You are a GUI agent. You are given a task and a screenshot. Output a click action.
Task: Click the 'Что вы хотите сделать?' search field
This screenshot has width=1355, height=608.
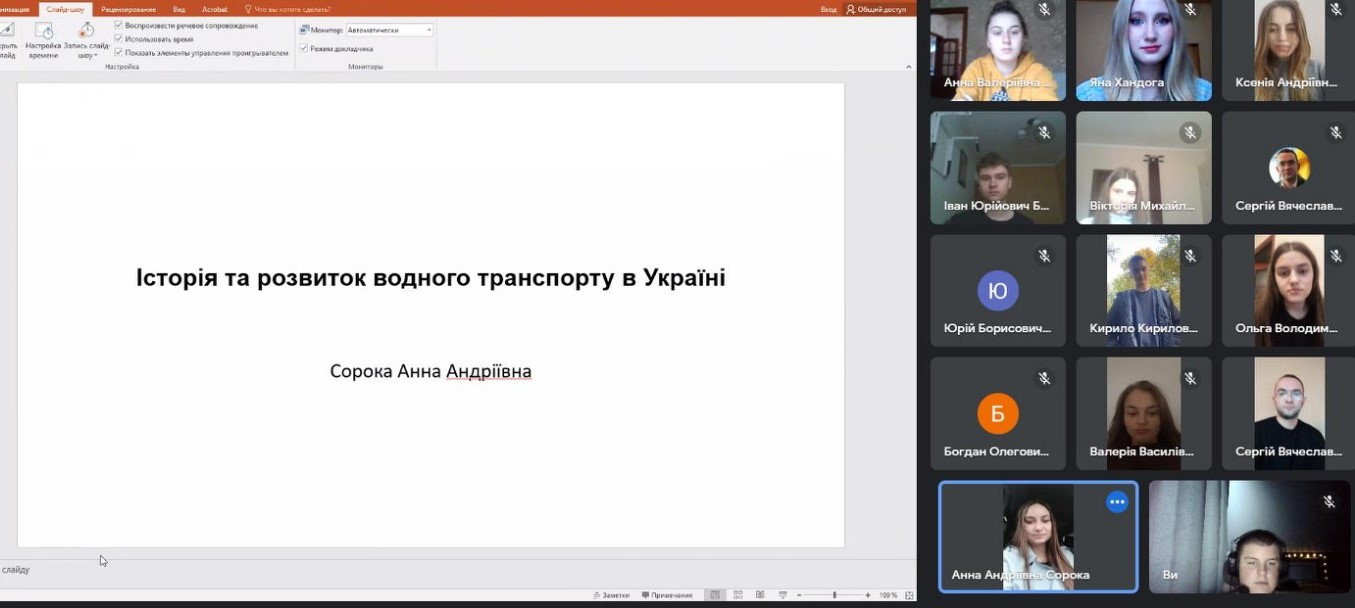pos(292,9)
